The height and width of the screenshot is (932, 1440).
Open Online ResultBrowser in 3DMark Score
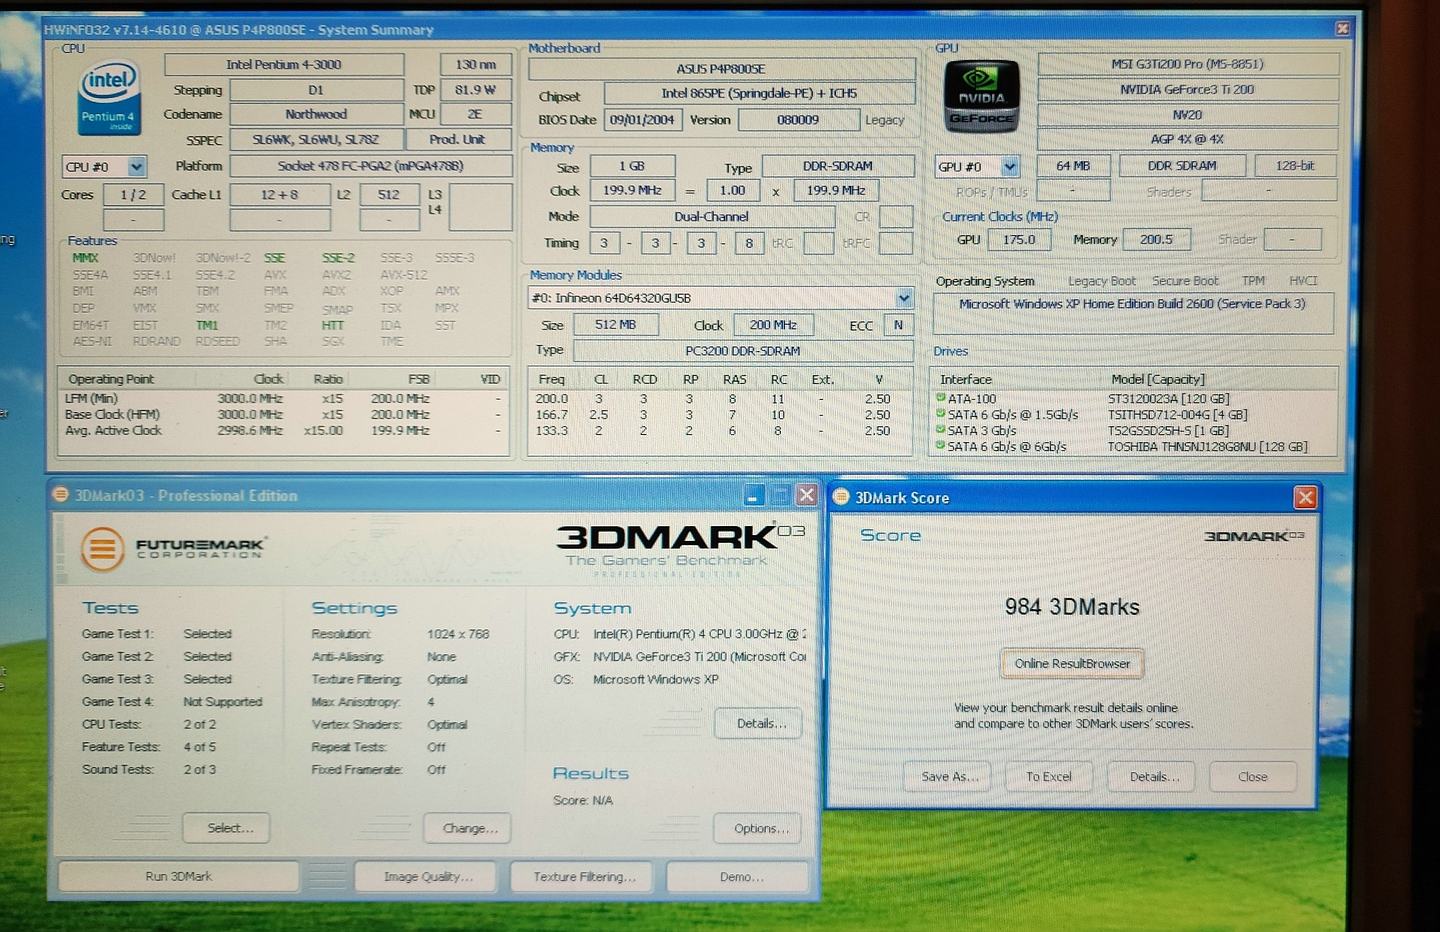(x=1072, y=663)
